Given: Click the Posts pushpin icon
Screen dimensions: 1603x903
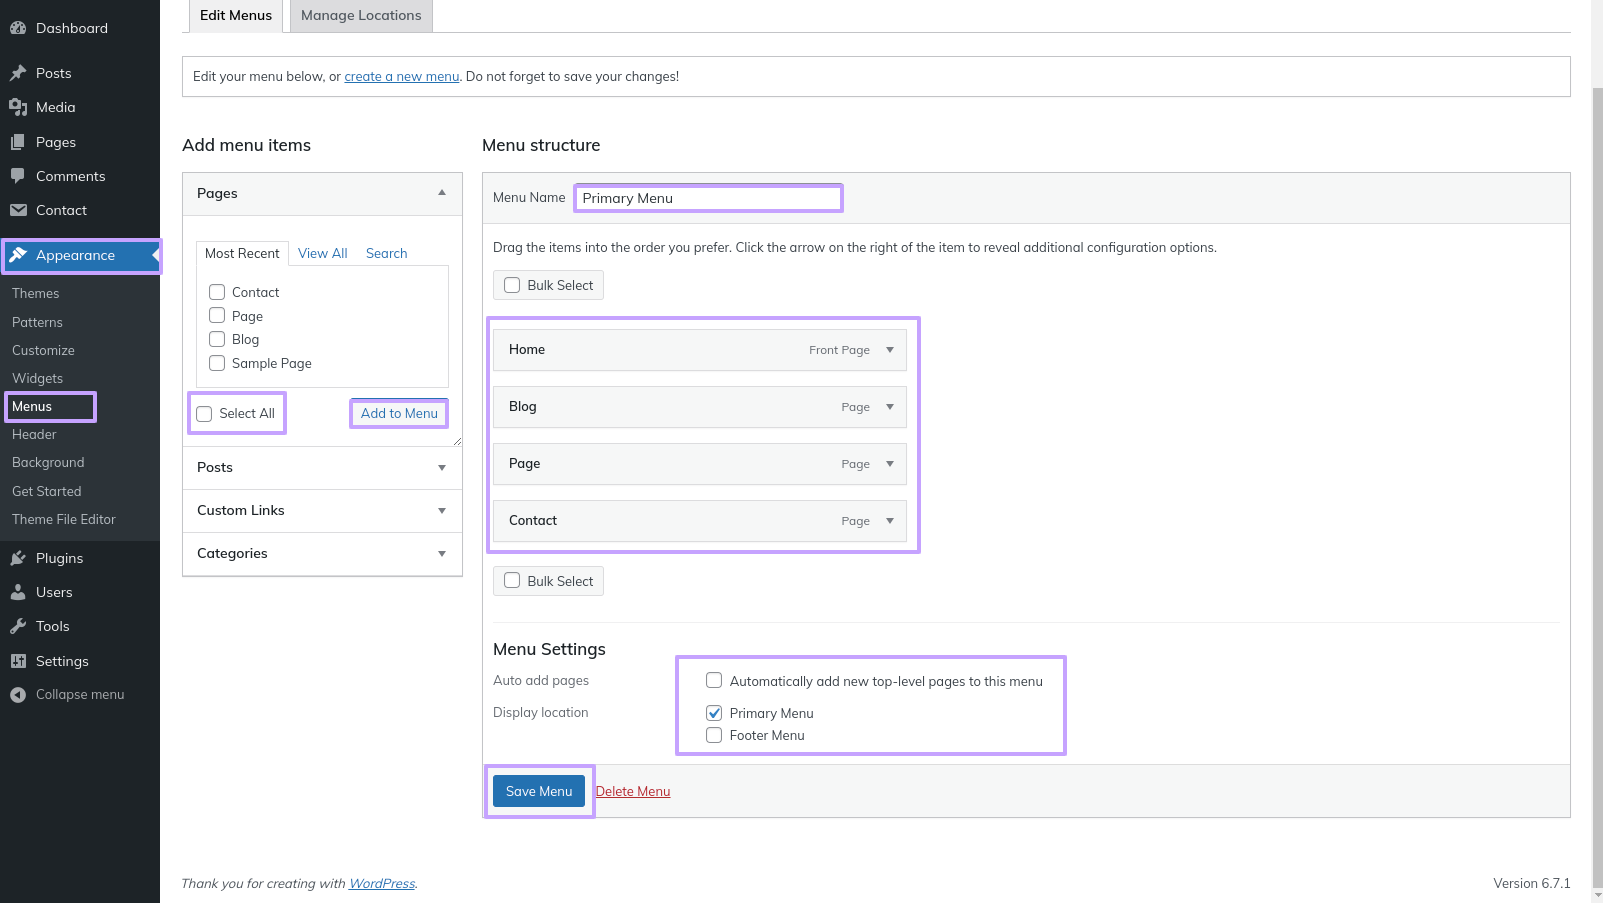Looking at the screenshot, I should point(18,73).
